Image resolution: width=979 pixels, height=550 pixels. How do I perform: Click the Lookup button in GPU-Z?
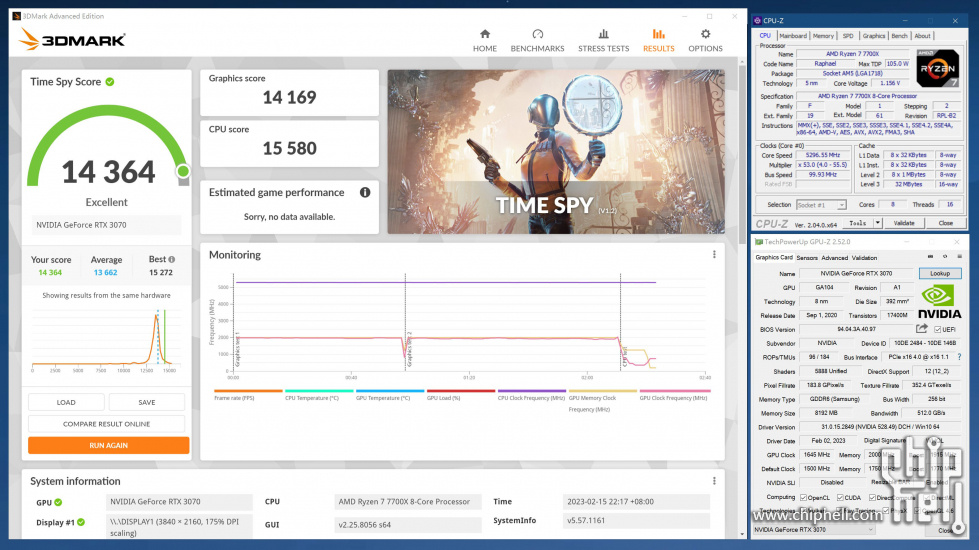pyautogui.click(x=940, y=273)
